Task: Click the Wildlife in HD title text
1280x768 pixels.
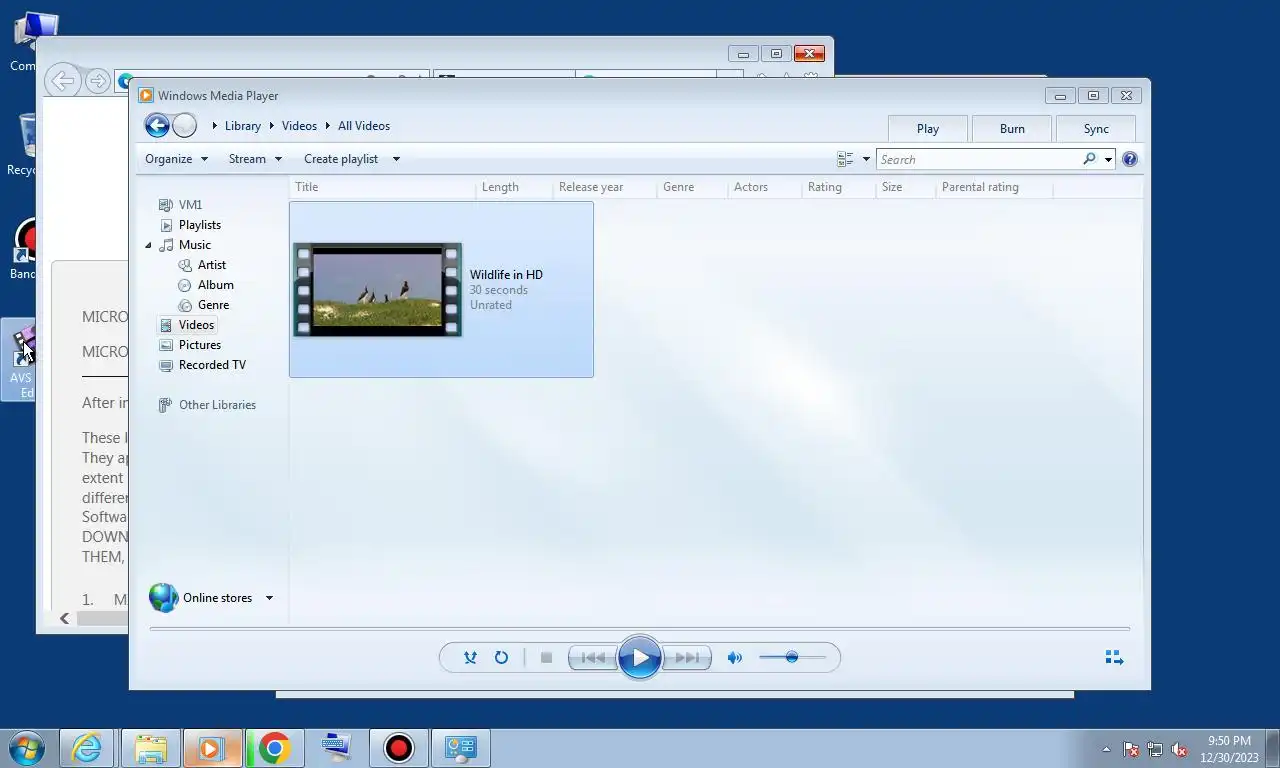Action: [506, 275]
